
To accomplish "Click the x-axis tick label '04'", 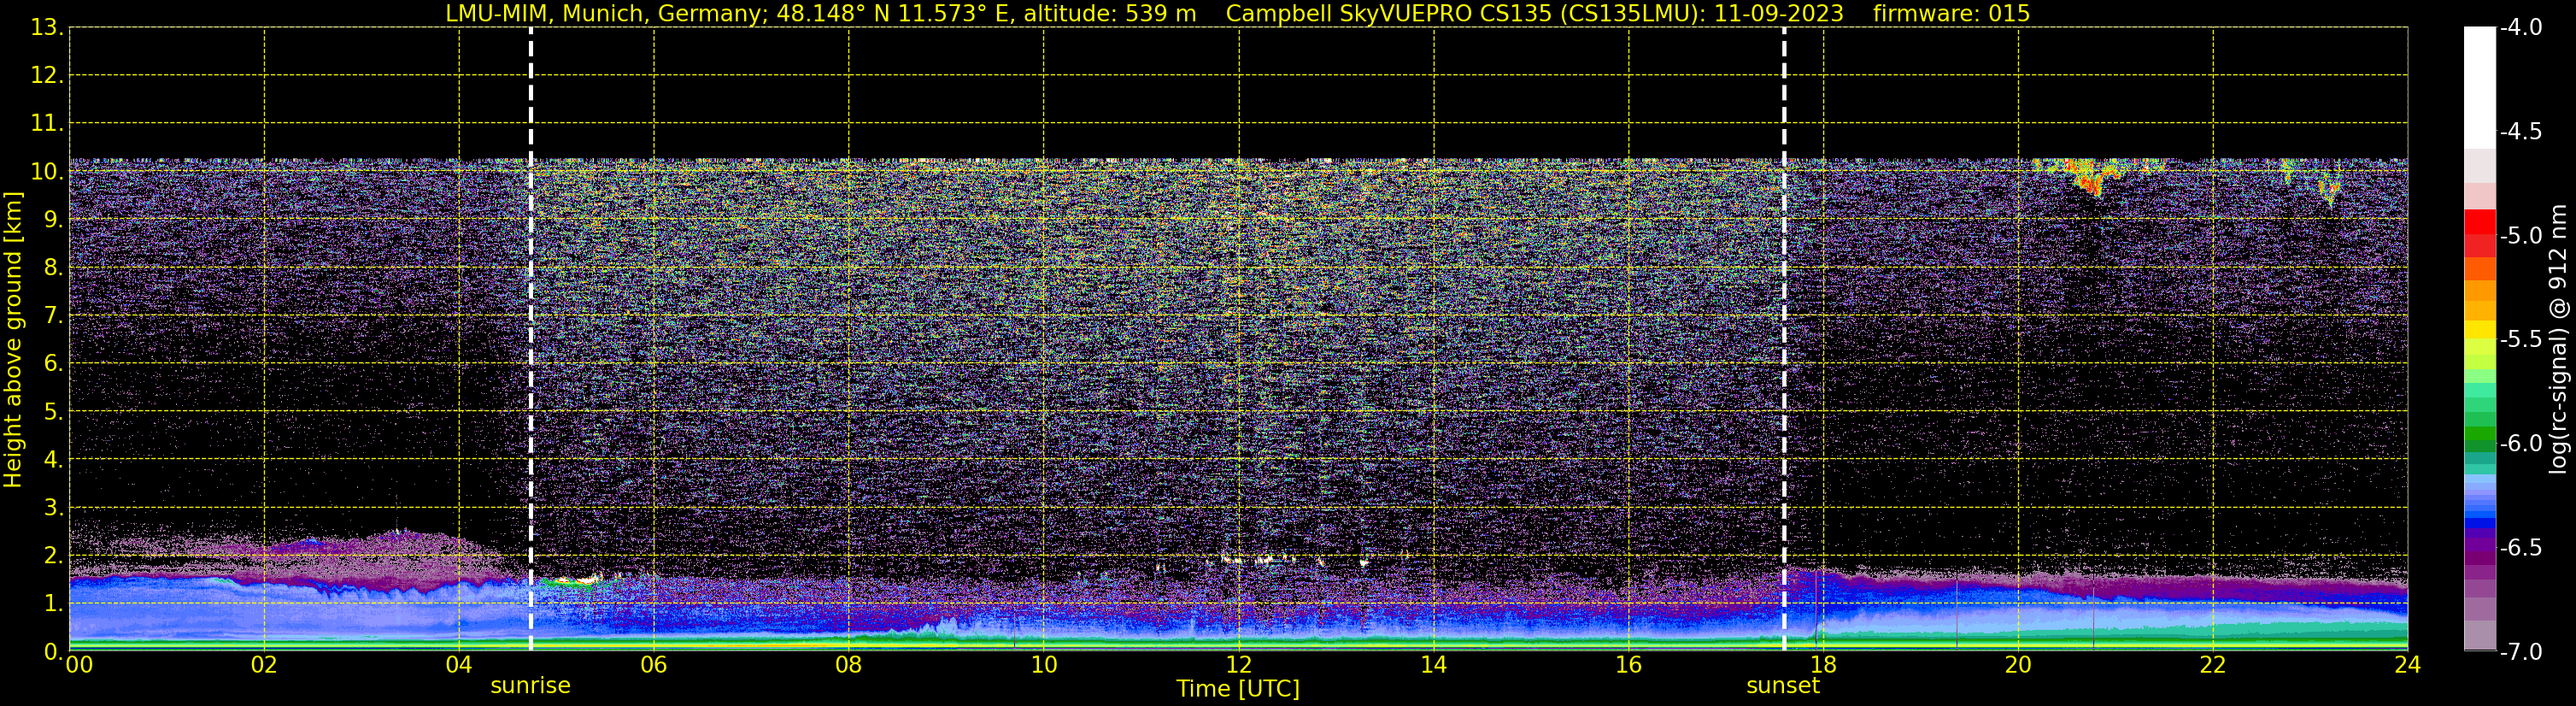I will [459, 665].
